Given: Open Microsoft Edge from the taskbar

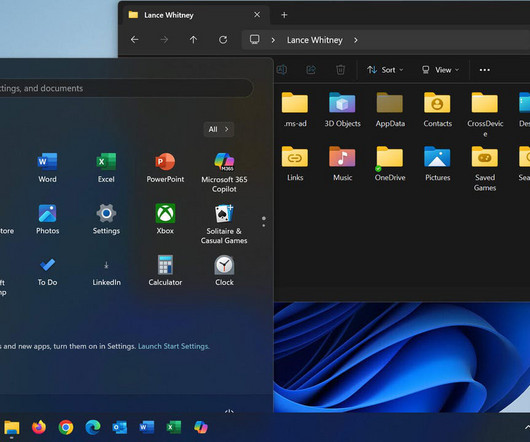Looking at the screenshot, I should click(93, 427).
